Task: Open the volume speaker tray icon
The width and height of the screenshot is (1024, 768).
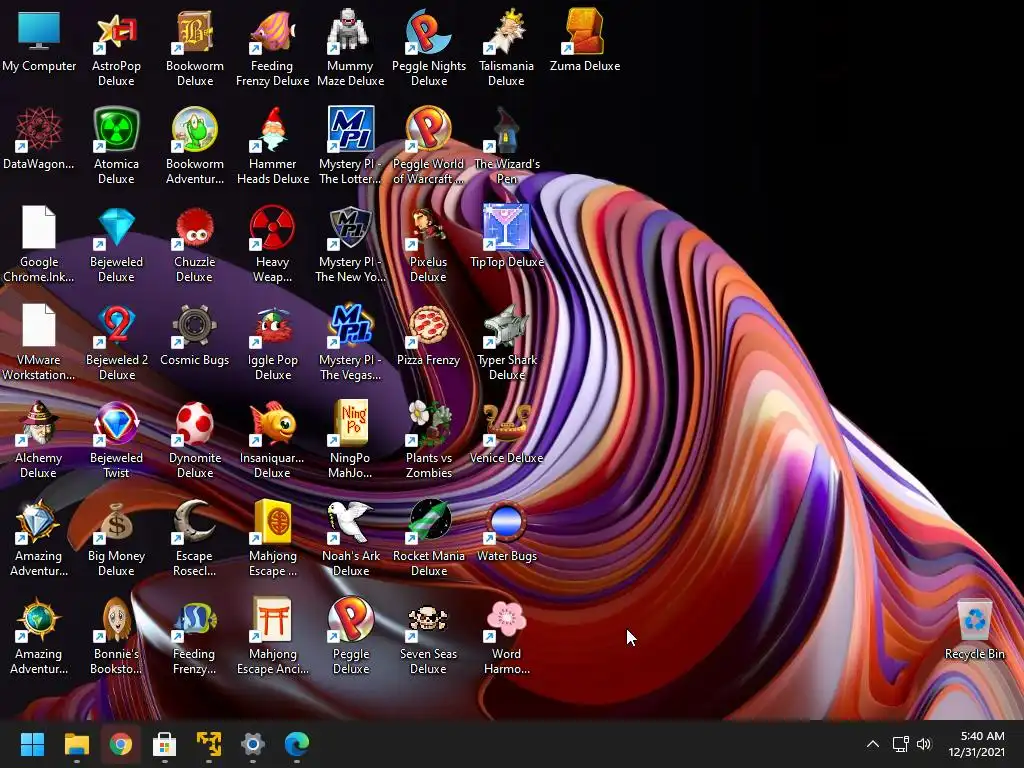Action: [923, 744]
